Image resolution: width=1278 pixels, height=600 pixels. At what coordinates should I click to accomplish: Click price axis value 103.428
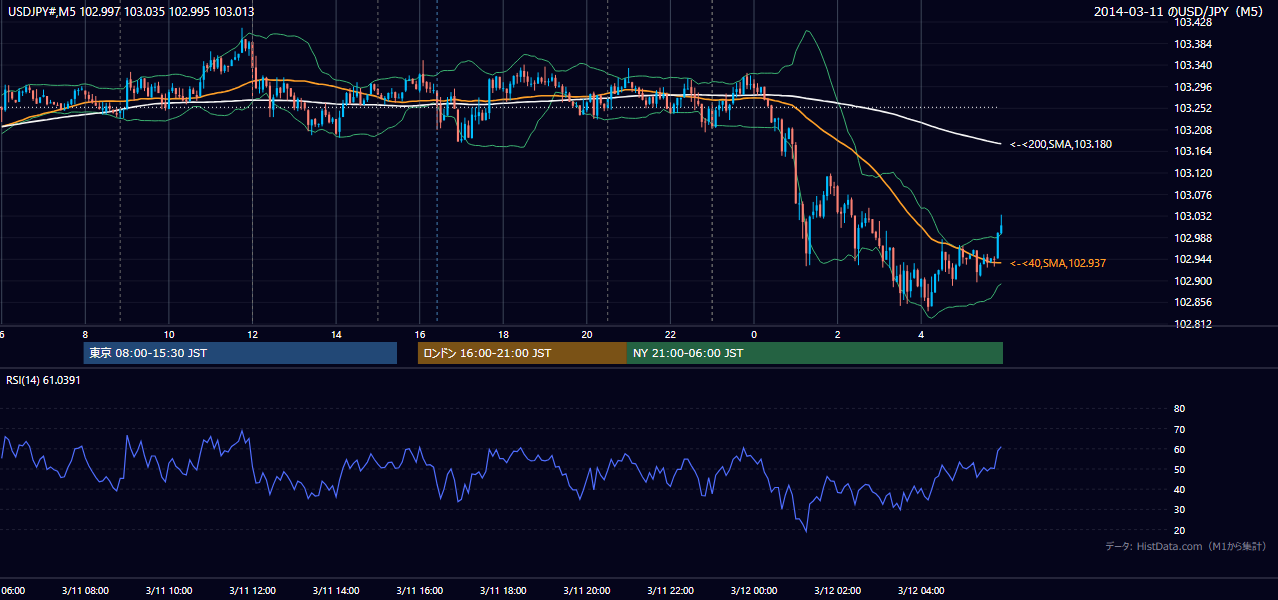coord(1193,22)
